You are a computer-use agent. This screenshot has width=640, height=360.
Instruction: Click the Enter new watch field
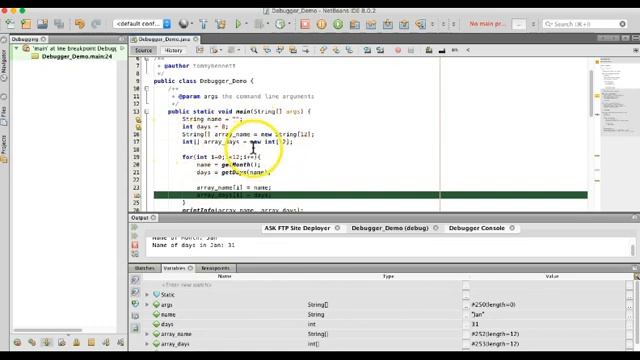coord(187,285)
